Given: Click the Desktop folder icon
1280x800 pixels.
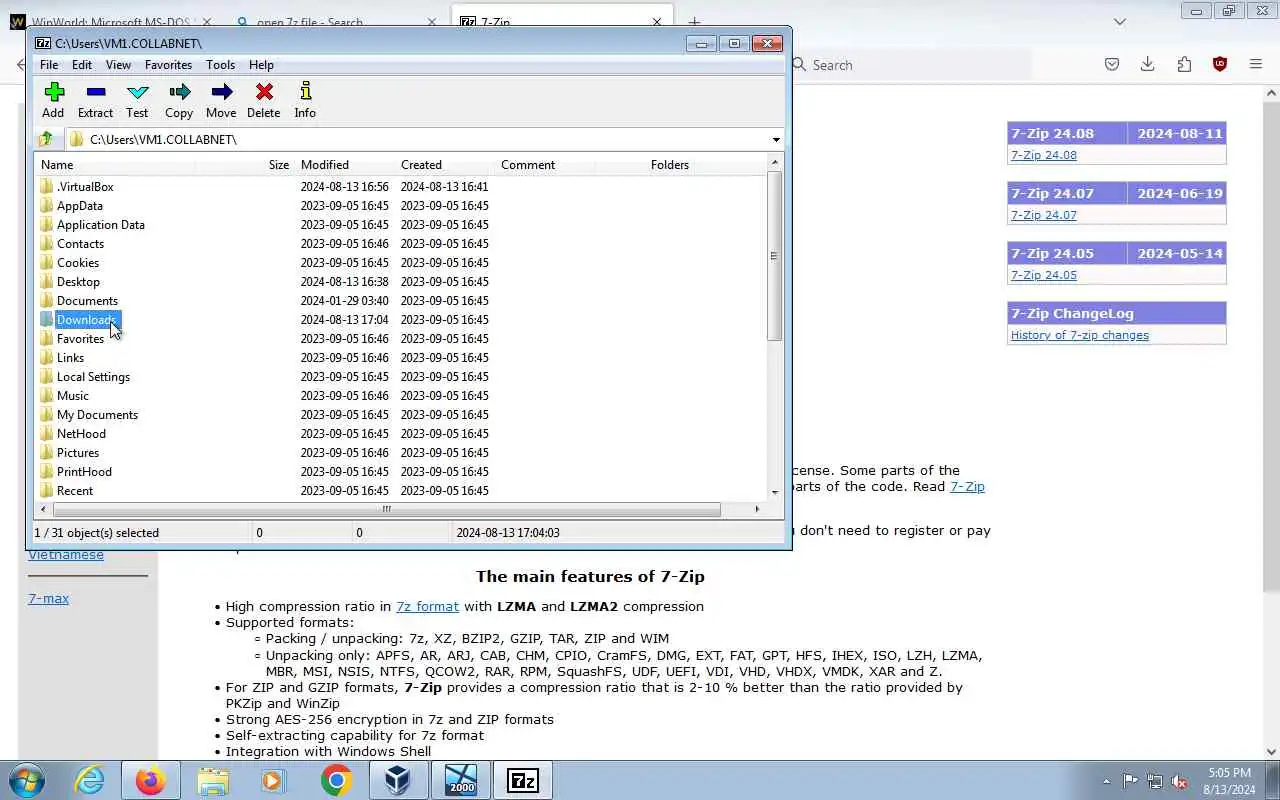Looking at the screenshot, I should pos(46,281).
